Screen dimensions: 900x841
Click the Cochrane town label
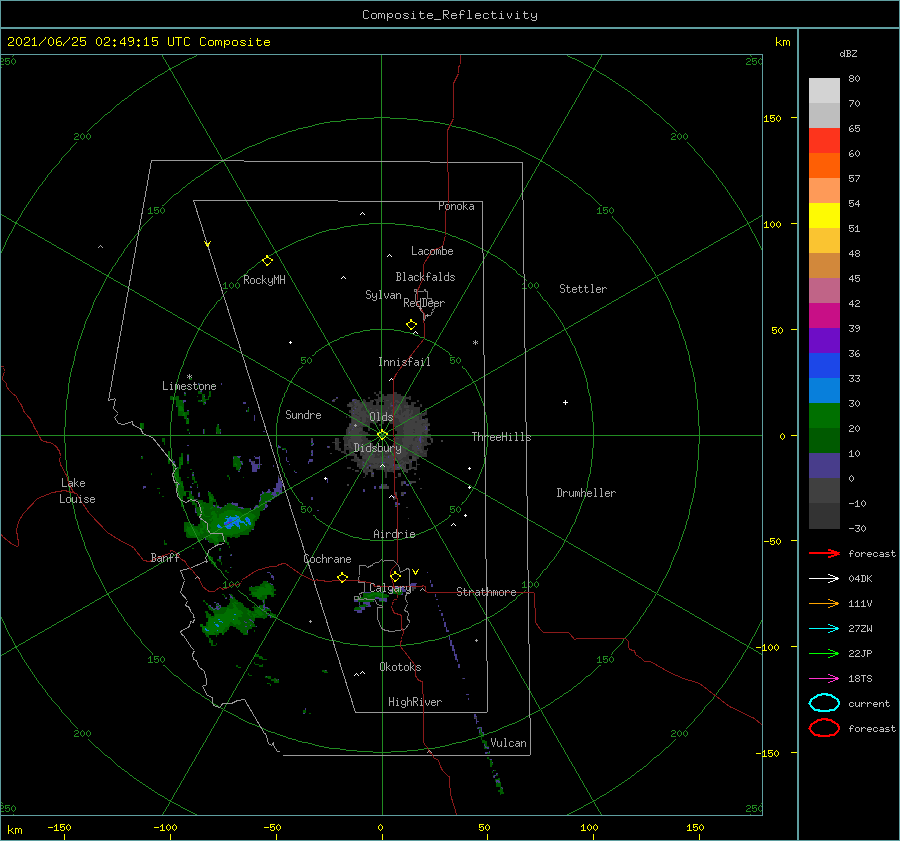click(x=327, y=559)
